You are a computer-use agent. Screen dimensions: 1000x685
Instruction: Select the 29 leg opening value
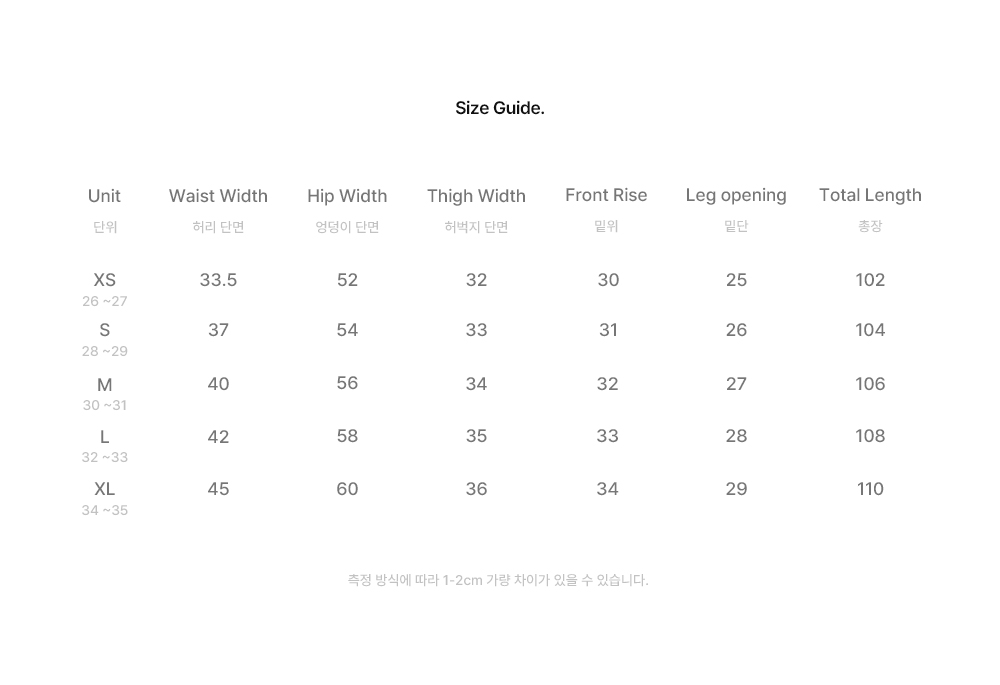(x=736, y=489)
